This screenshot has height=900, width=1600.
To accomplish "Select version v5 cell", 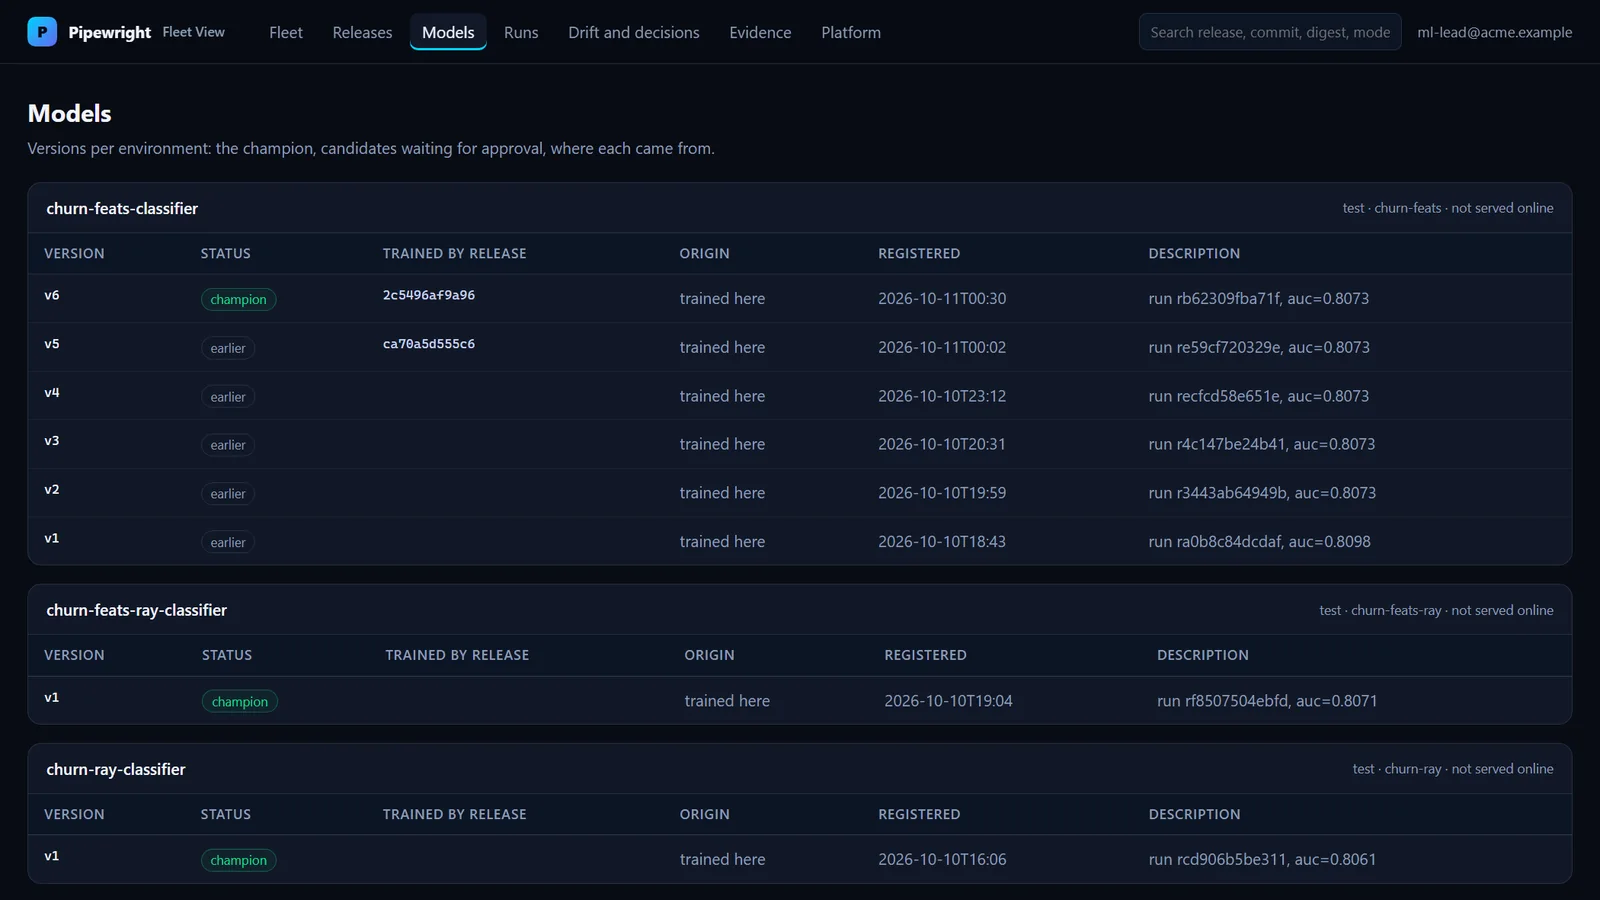I will tap(52, 344).
